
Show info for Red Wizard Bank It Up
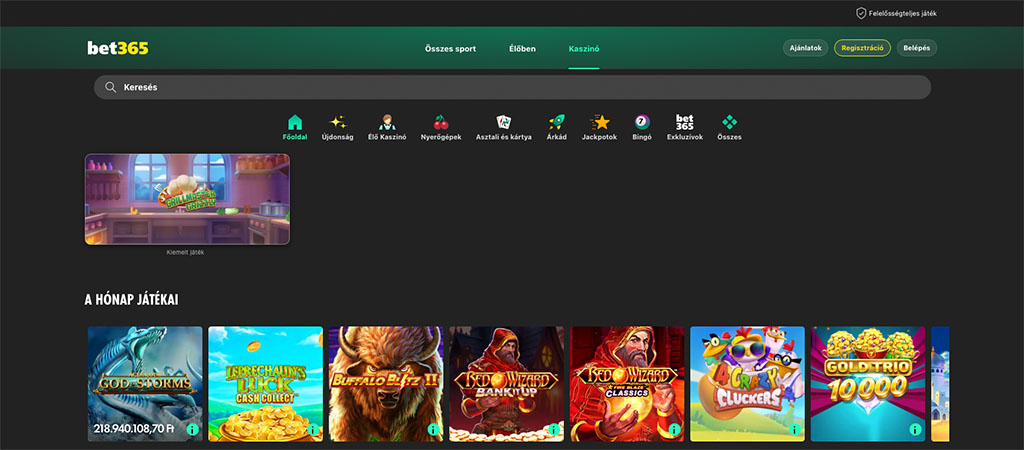pyautogui.click(x=554, y=429)
